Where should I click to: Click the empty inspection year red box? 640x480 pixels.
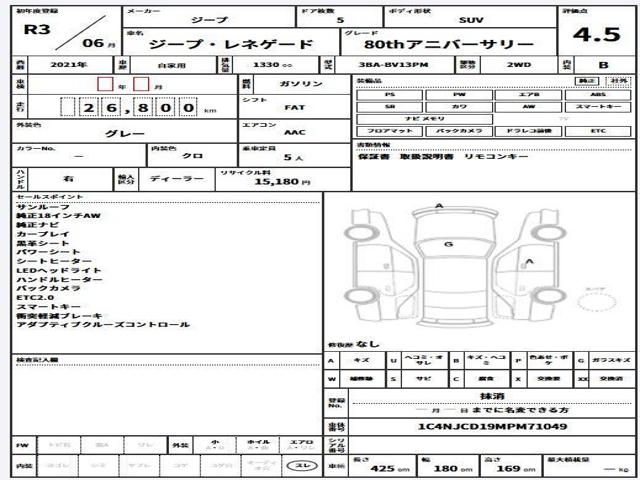point(105,84)
